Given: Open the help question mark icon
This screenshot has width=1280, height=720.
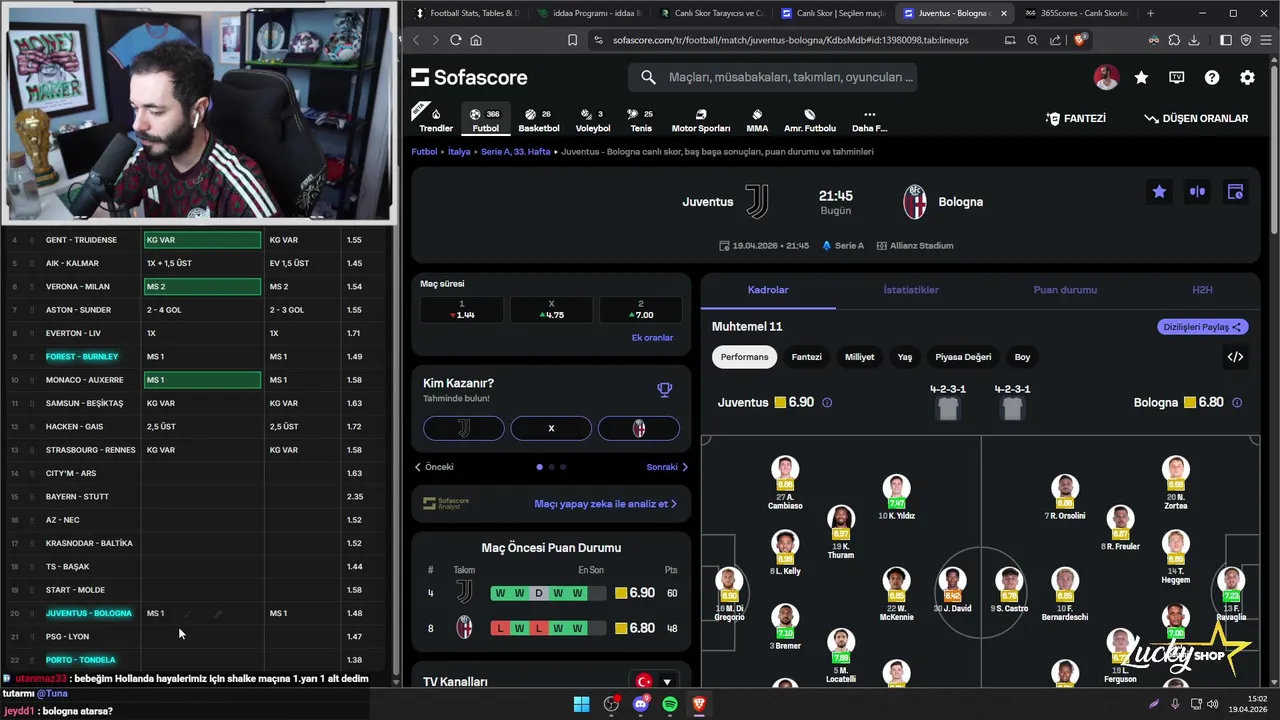Looking at the screenshot, I should (x=1212, y=77).
